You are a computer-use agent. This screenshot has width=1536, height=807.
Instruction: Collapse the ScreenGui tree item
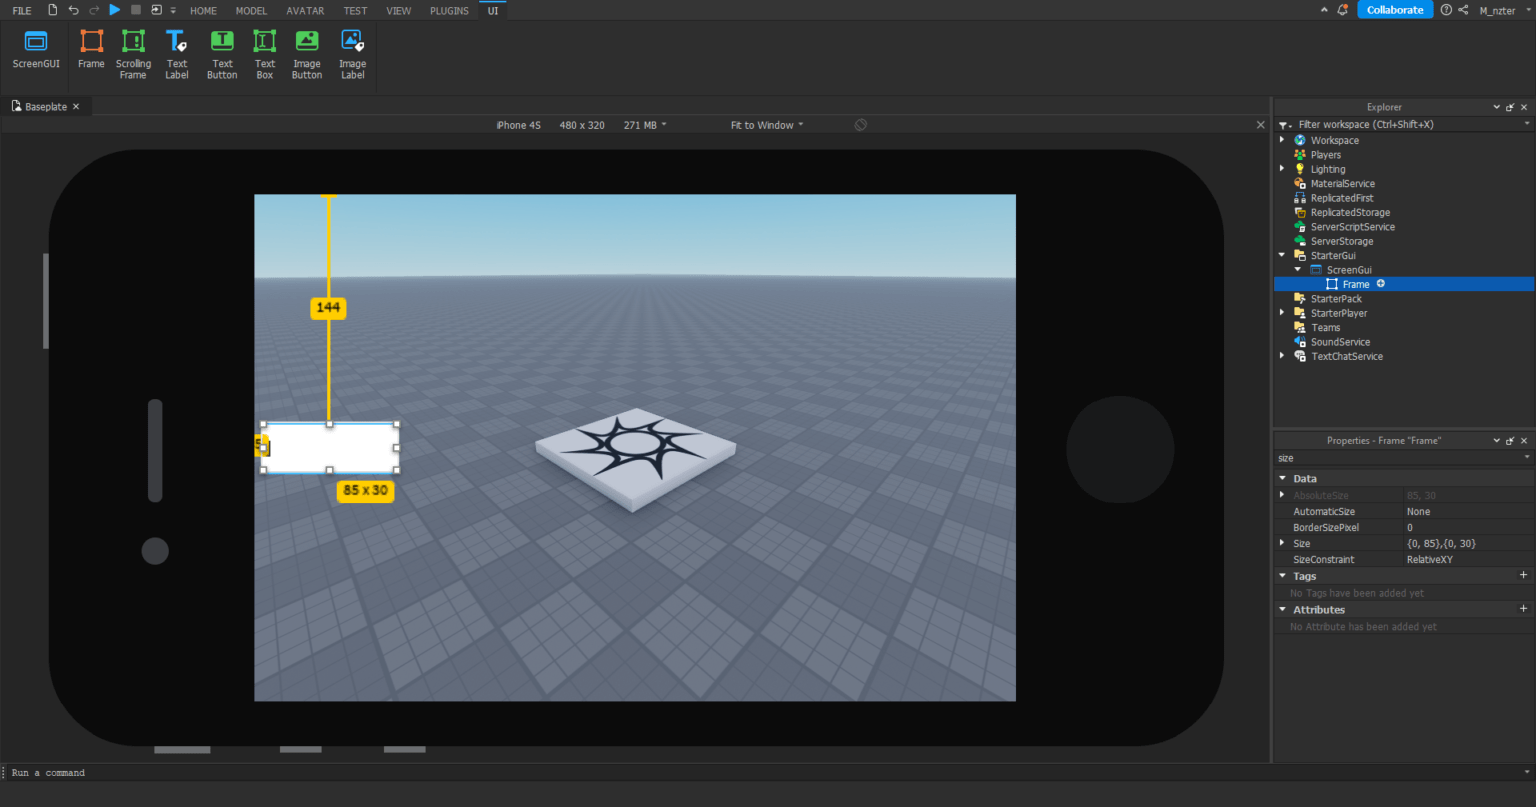tap(1298, 269)
